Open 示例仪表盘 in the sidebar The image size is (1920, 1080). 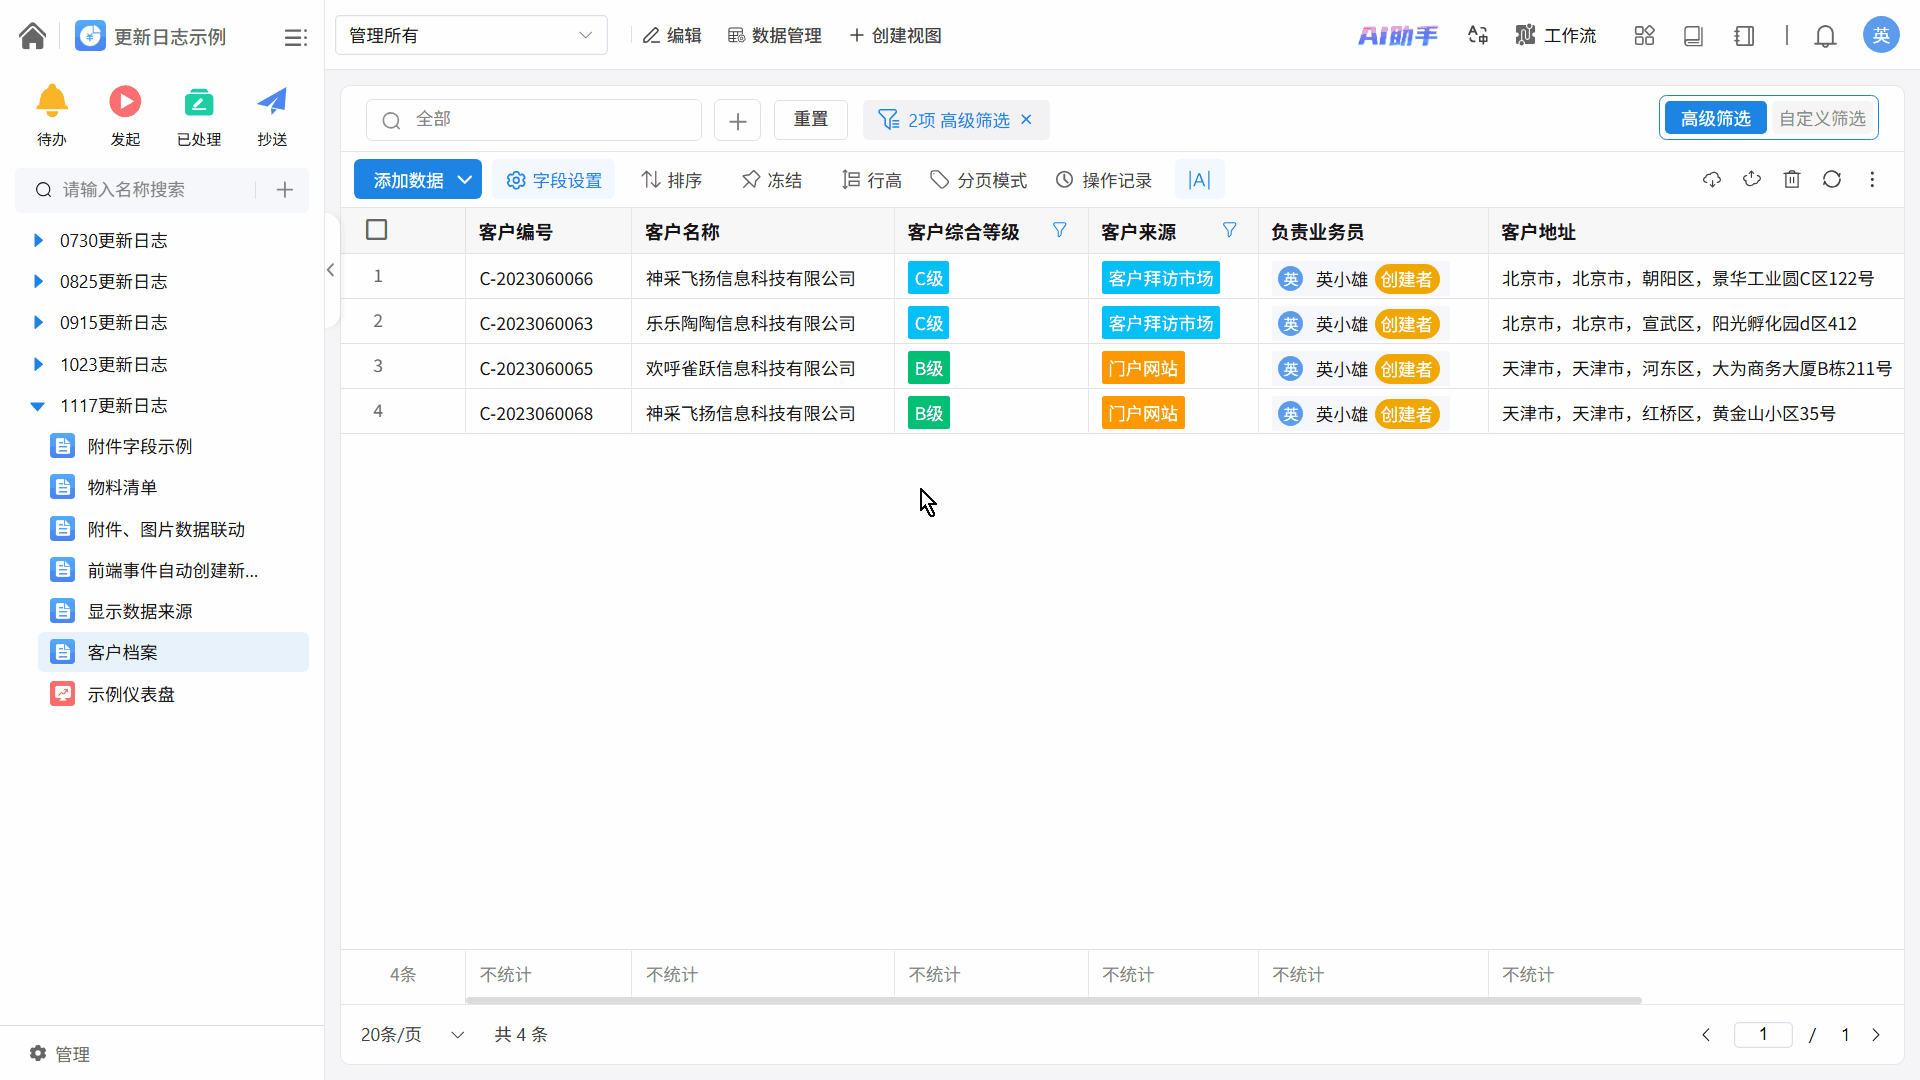(131, 694)
